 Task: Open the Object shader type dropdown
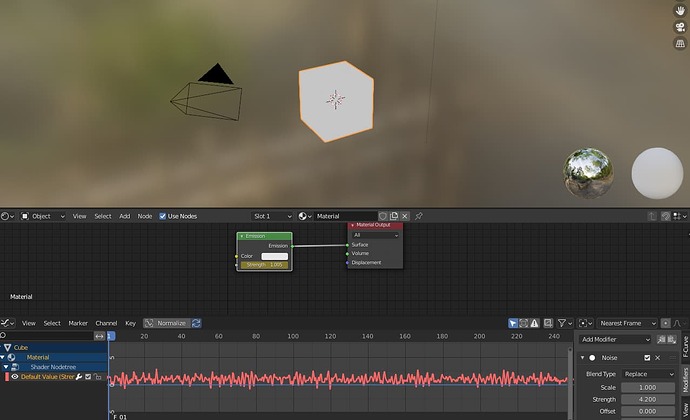tap(43, 216)
